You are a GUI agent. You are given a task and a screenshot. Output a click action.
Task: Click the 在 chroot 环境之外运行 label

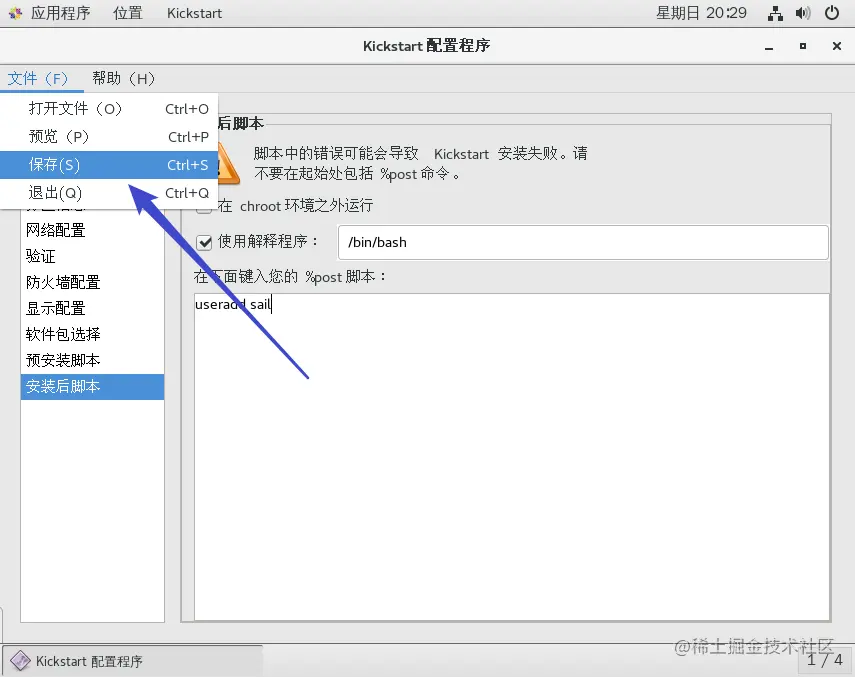pyautogui.click(x=295, y=205)
